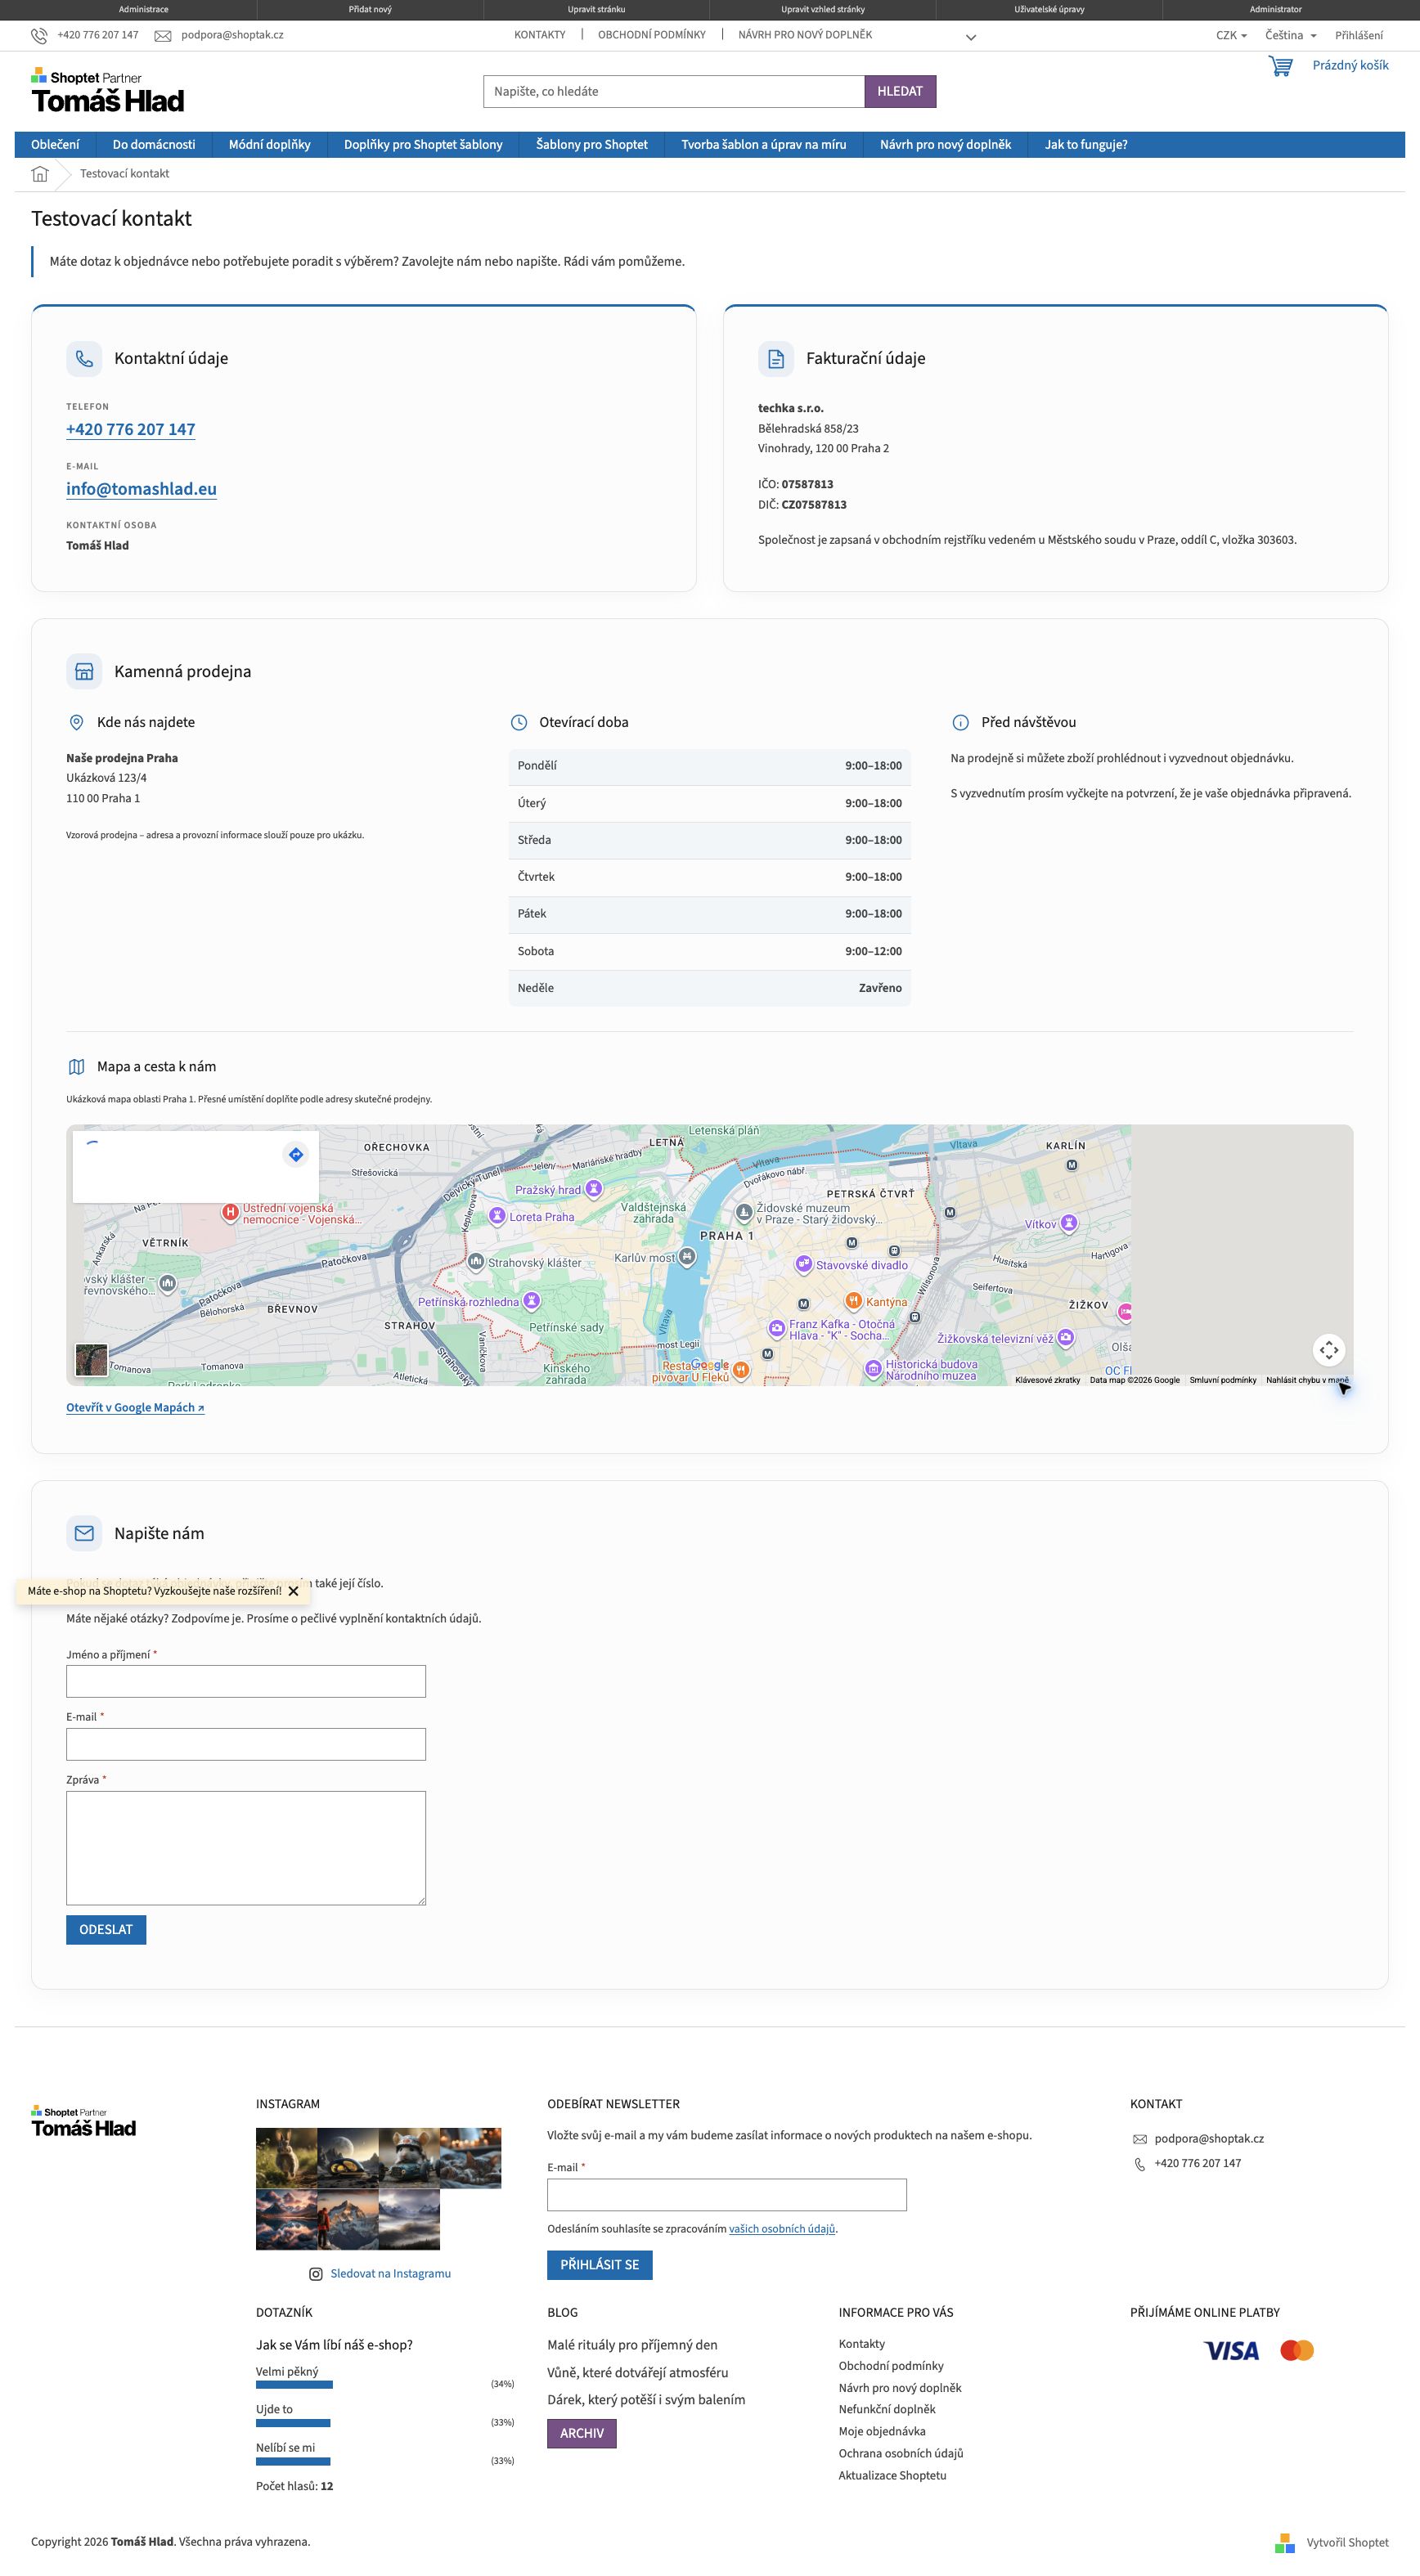Image resolution: width=1420 pixels, height=2576 pixels.
Task: Select the Jak to funguje? menu item
Action: [x=1086, y=145]
